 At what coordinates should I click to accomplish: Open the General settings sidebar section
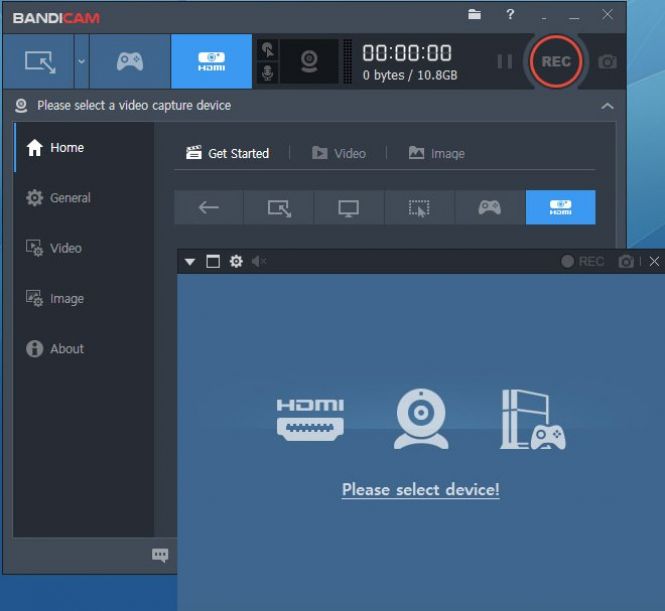coord(84,198)
